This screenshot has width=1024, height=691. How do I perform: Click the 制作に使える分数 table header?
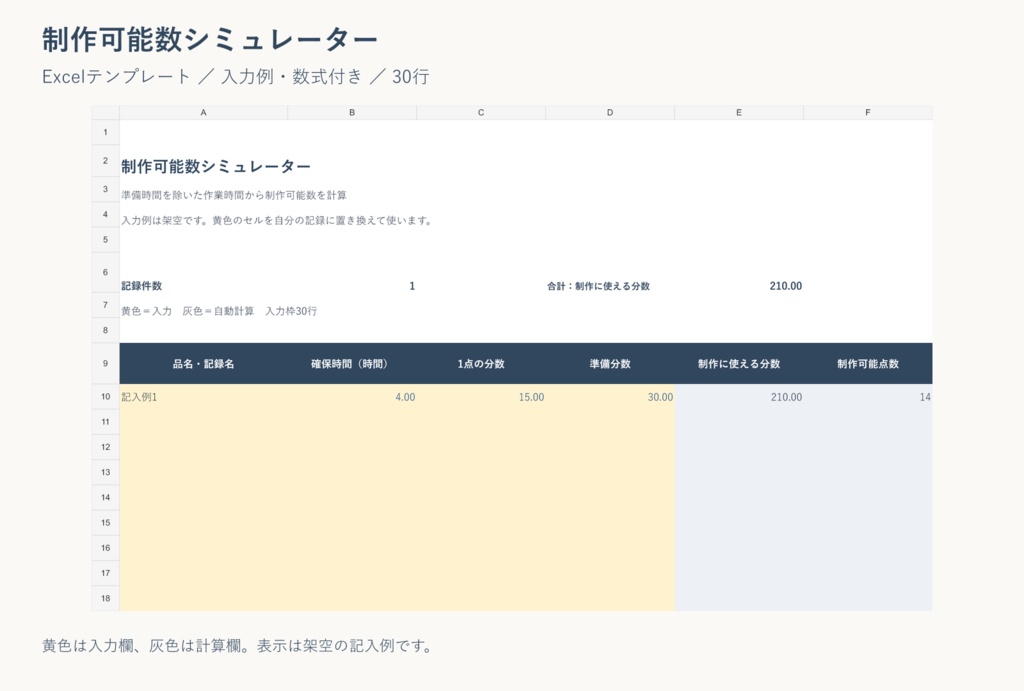[739, 363]
